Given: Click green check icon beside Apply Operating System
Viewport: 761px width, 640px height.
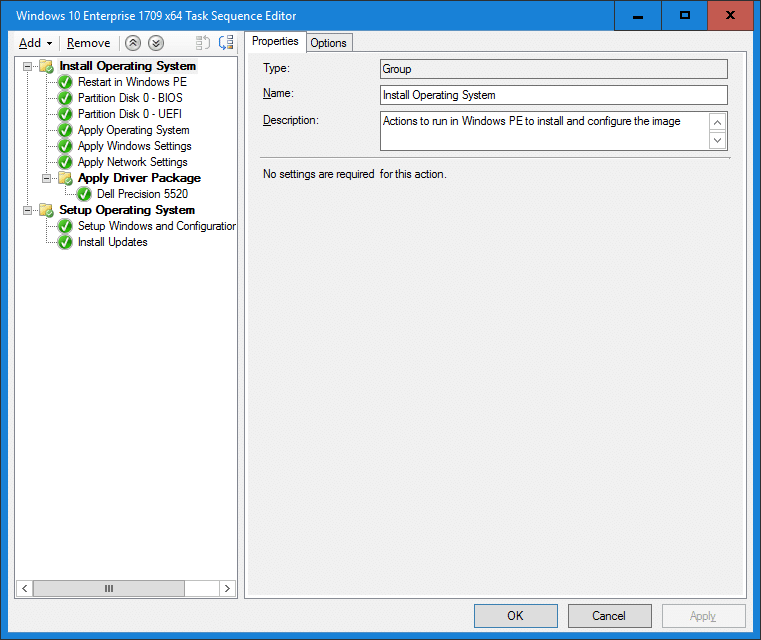Looking at the screenshot, I should (x=65, y=130).
